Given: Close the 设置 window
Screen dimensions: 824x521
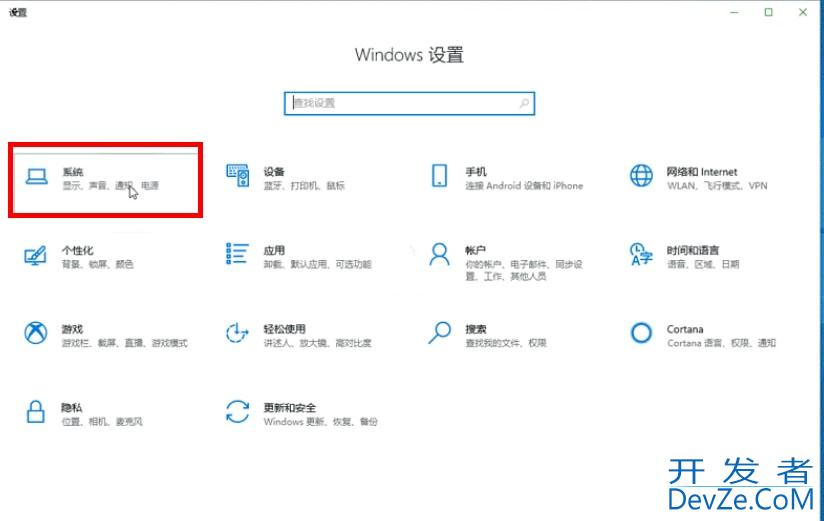Looking at the screenshot, I should click(803, 12).
